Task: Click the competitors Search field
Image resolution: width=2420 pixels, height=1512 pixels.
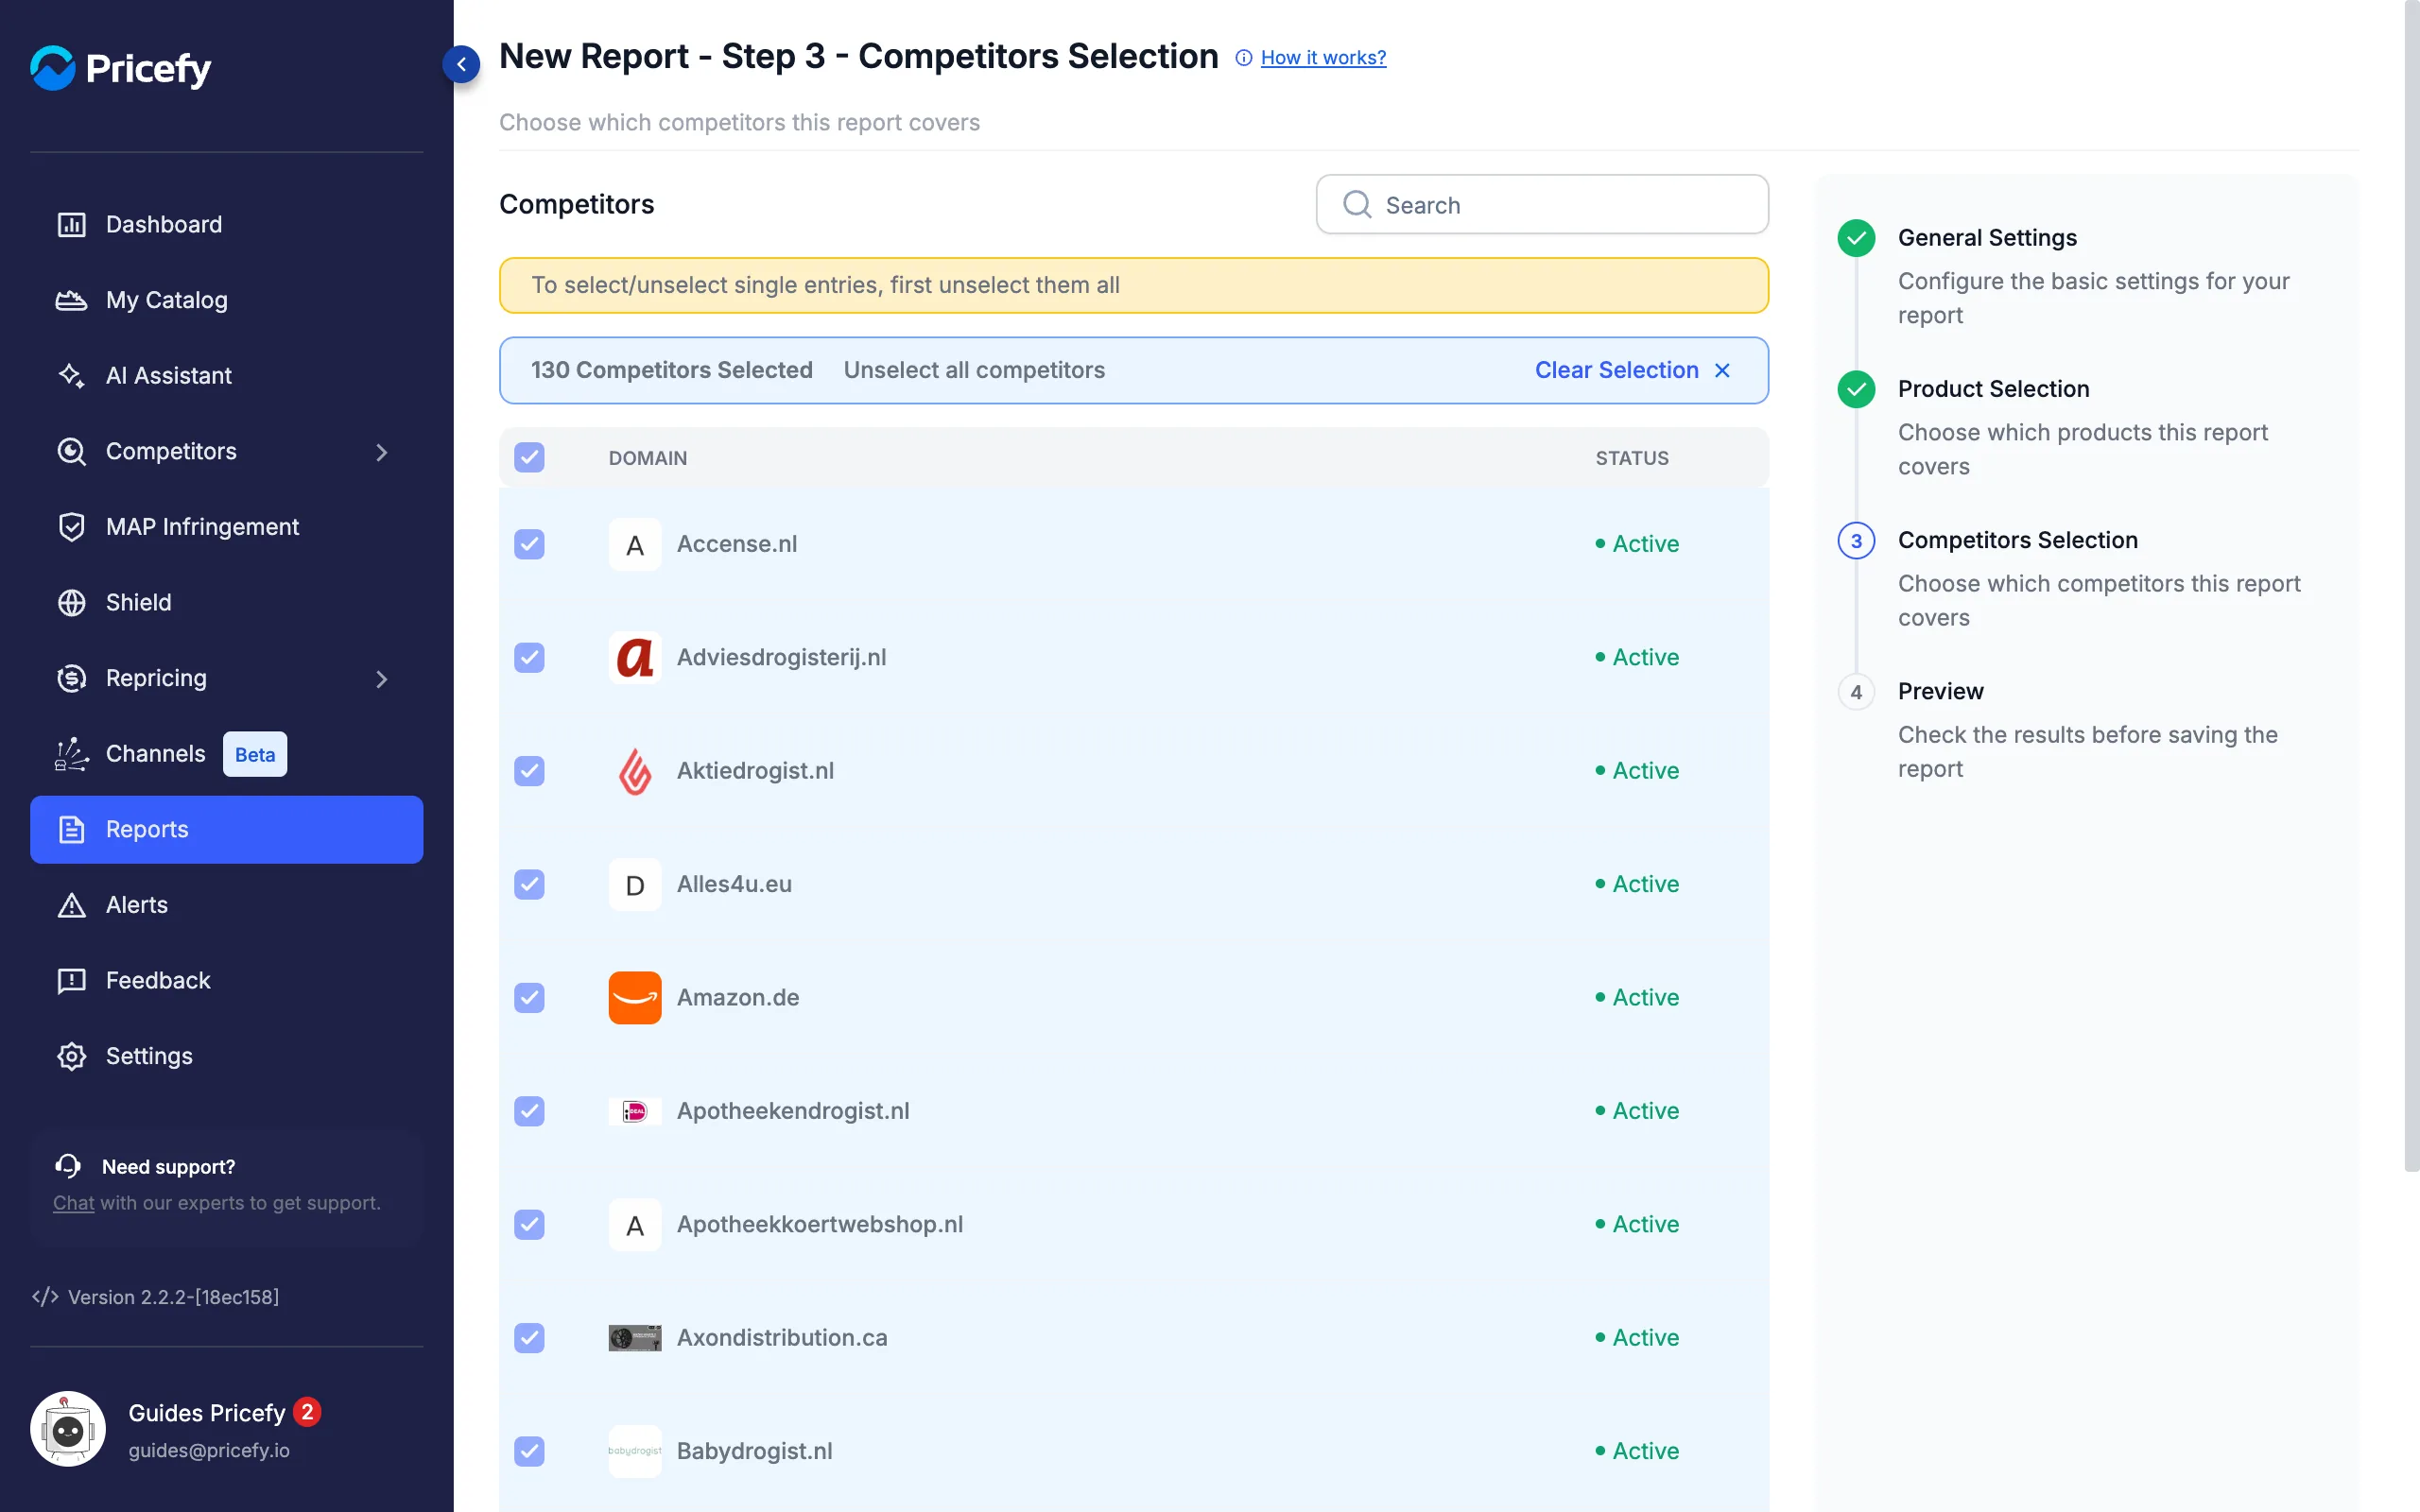Action: click(x=1542, y=205)
